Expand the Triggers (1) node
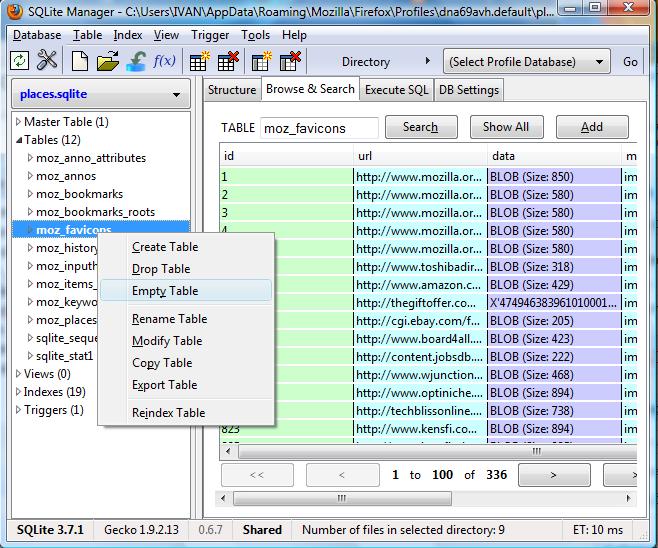 coord(18,410)
